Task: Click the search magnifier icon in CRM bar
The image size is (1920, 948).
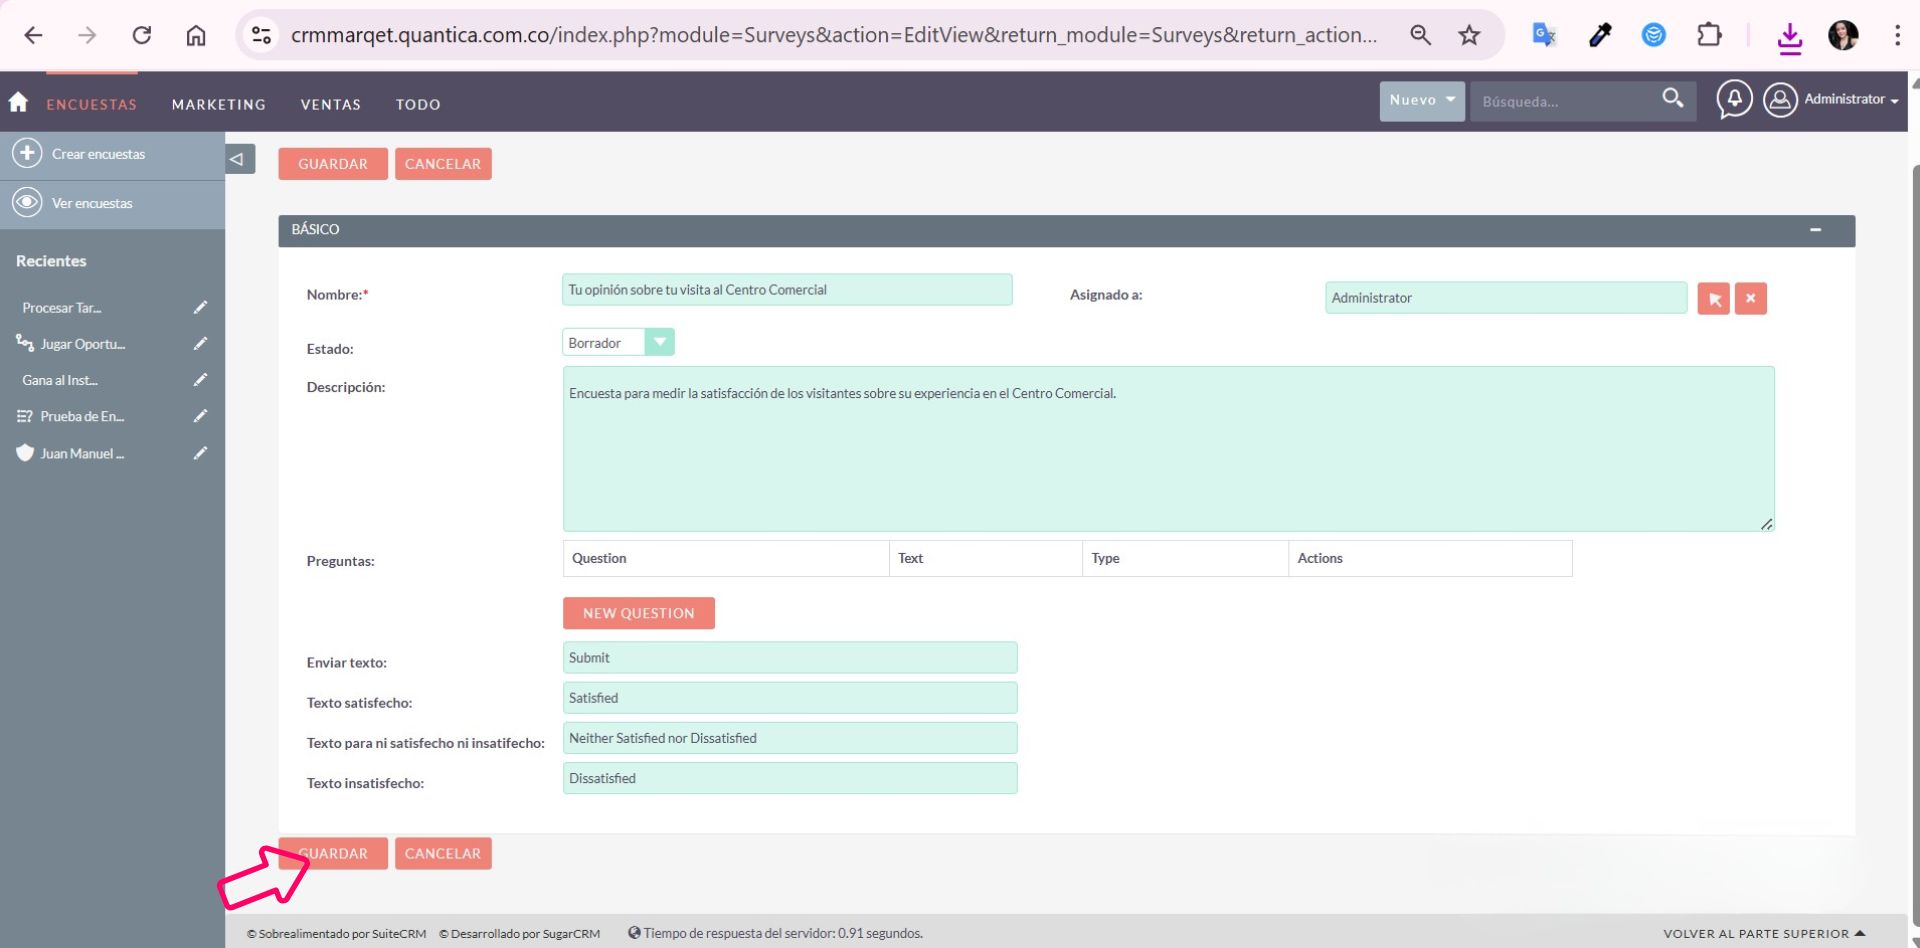Action: (x=1672, y=98)
